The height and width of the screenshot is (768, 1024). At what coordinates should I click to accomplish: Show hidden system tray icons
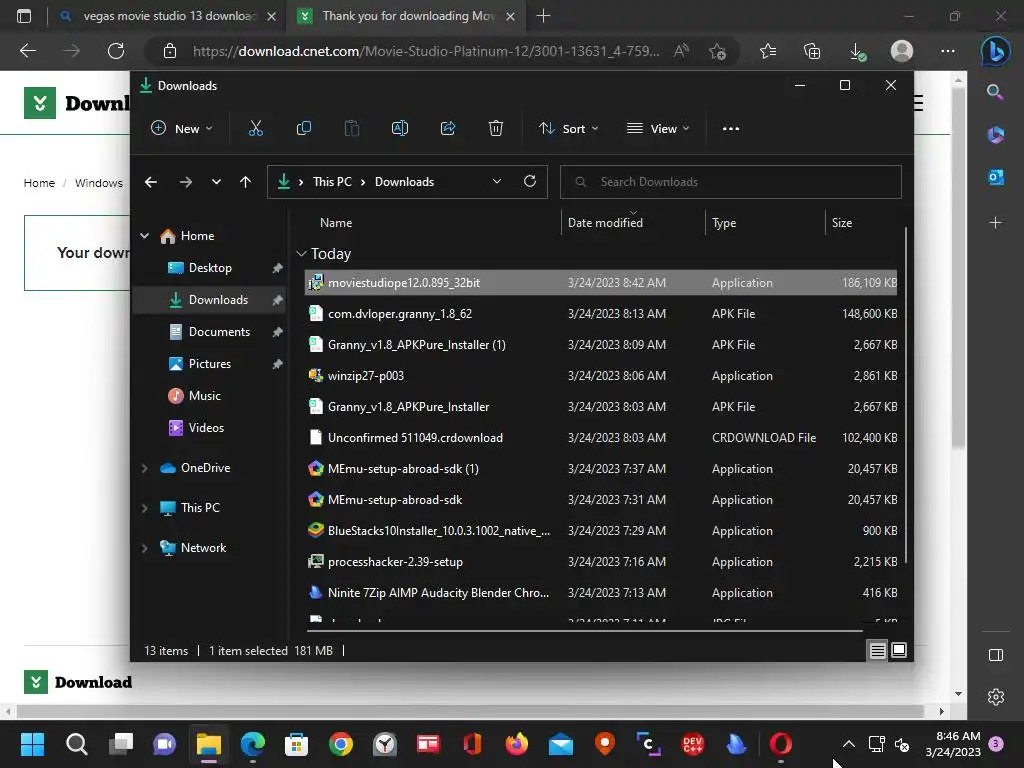click(848, 744)
